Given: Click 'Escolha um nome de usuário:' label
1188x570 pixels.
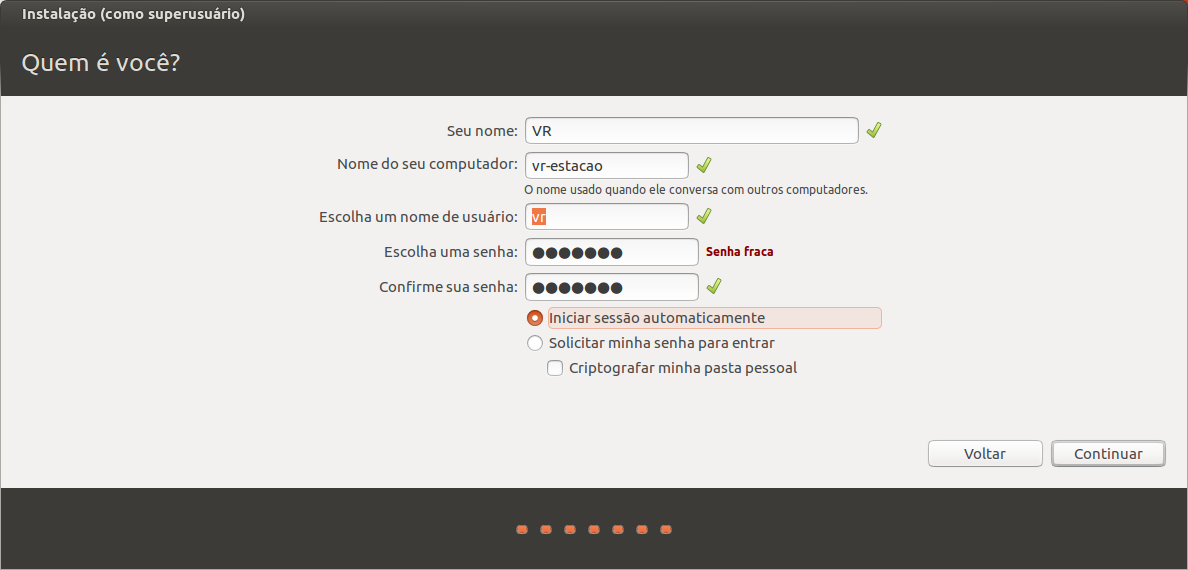Looking at the screenshot, I should click(x=418, y=217).
